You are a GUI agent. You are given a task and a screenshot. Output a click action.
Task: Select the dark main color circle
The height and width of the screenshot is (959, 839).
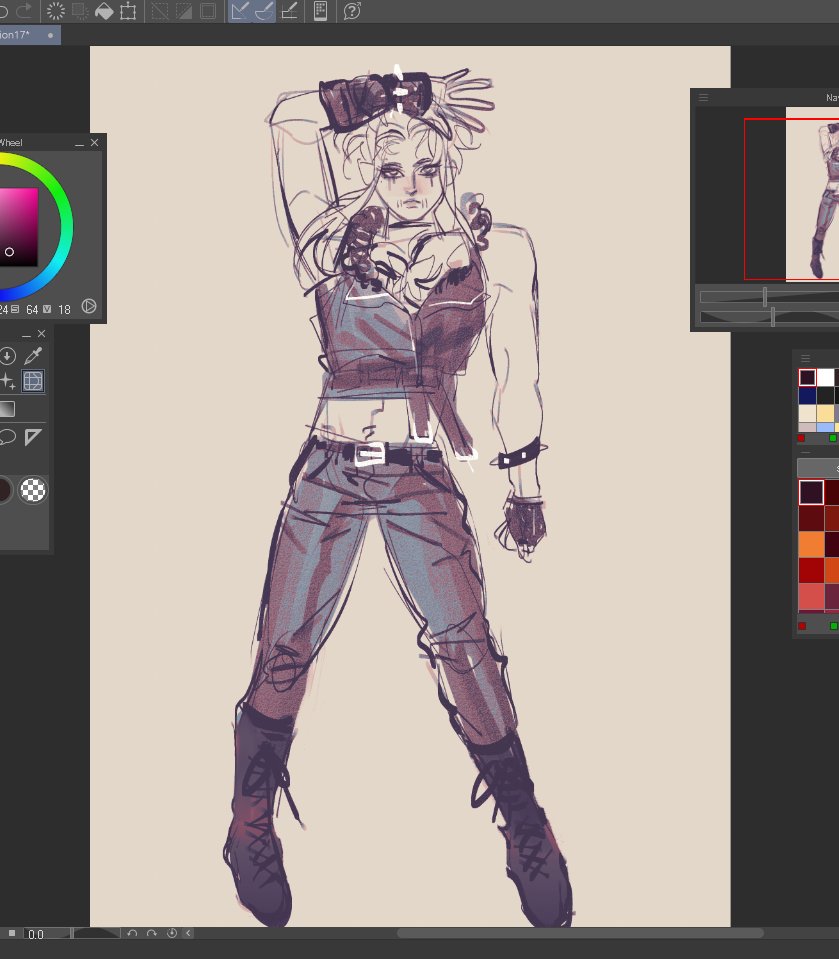click(x=4, y=490)
